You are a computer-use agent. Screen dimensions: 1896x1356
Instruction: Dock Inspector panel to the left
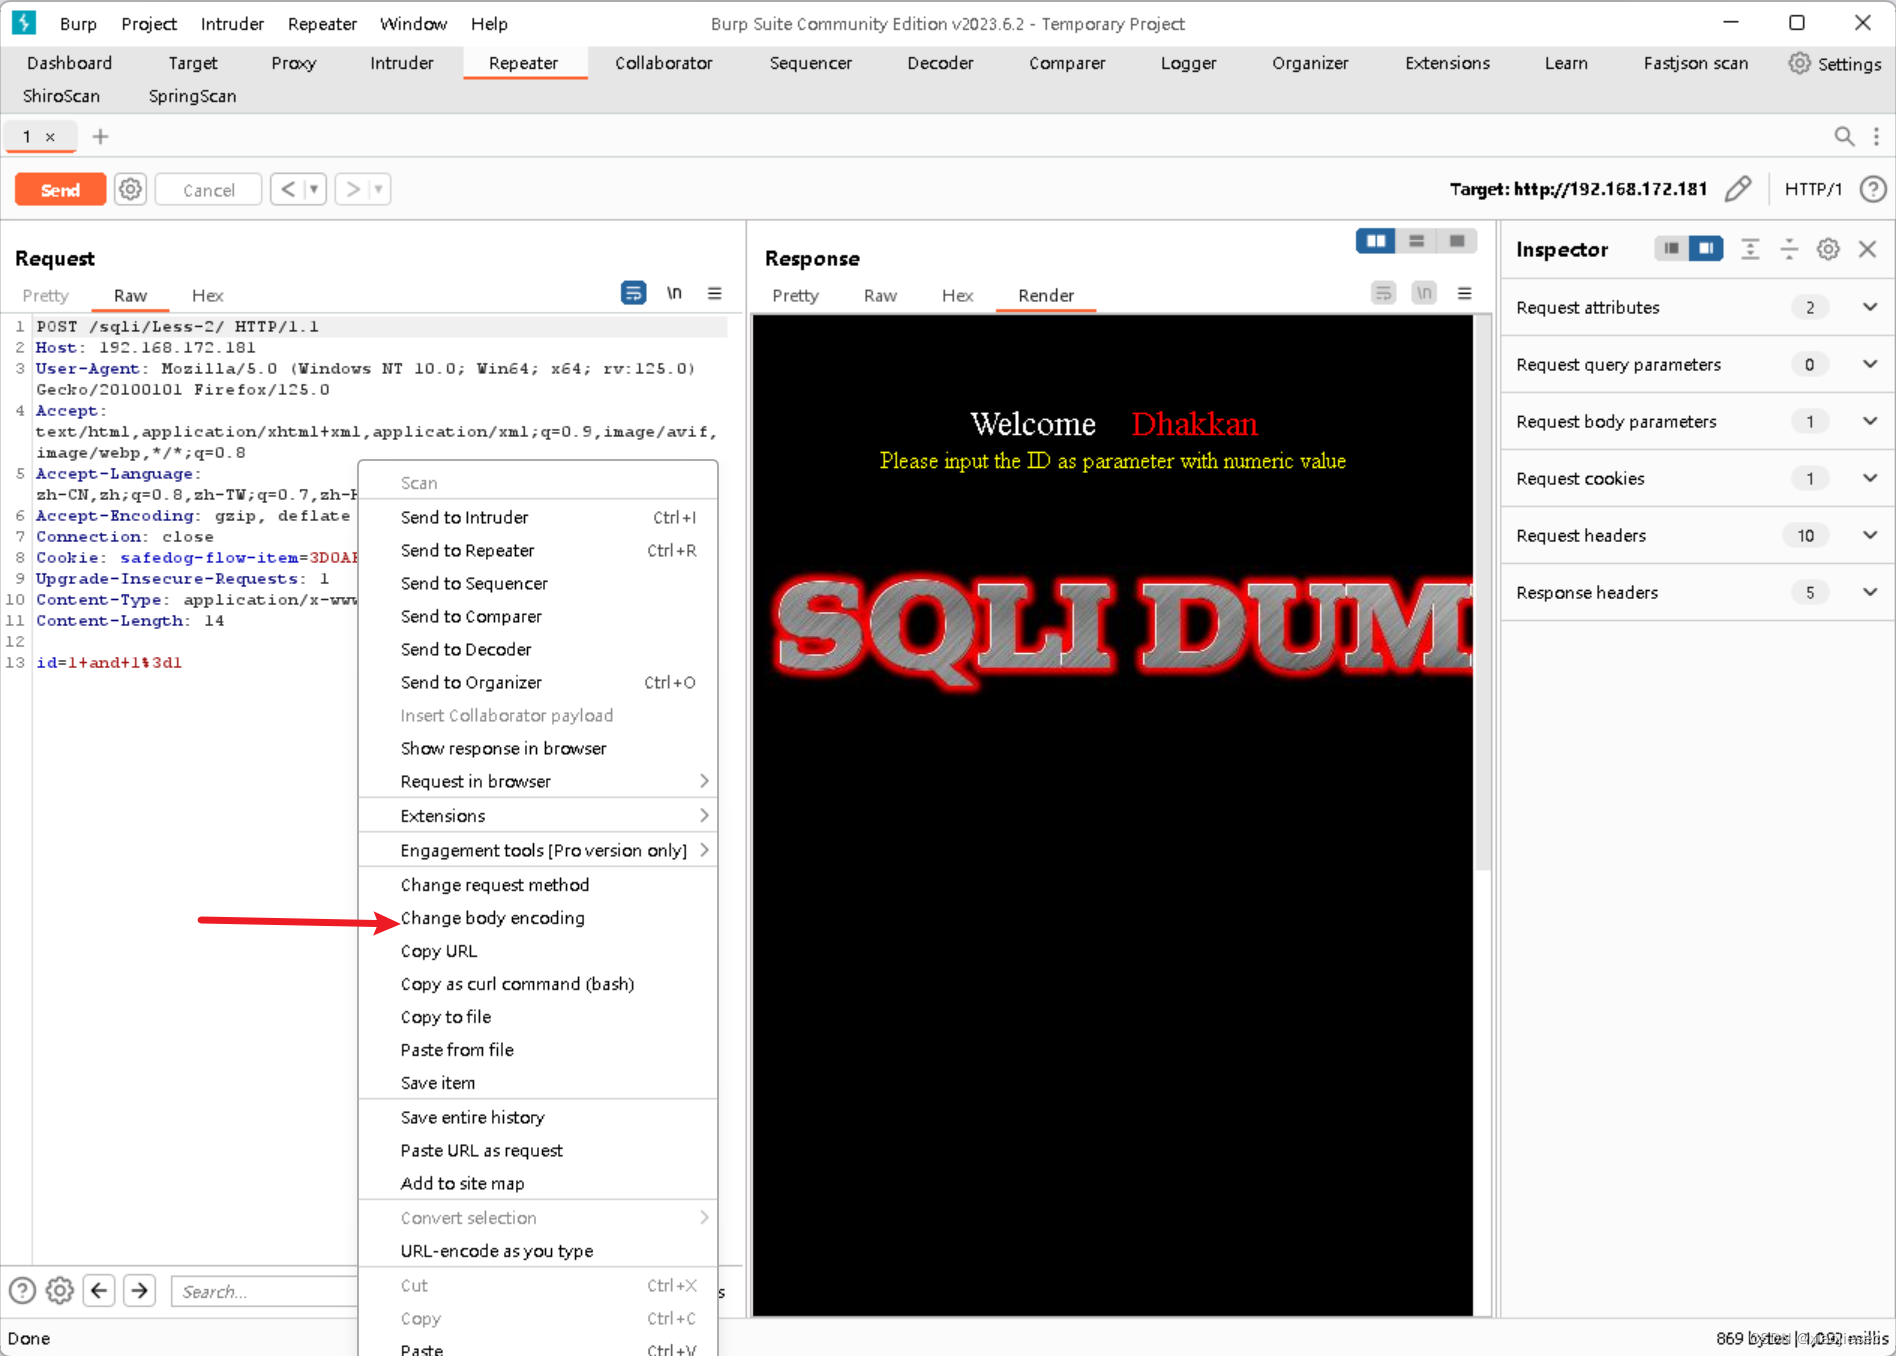coord(1671,248)
